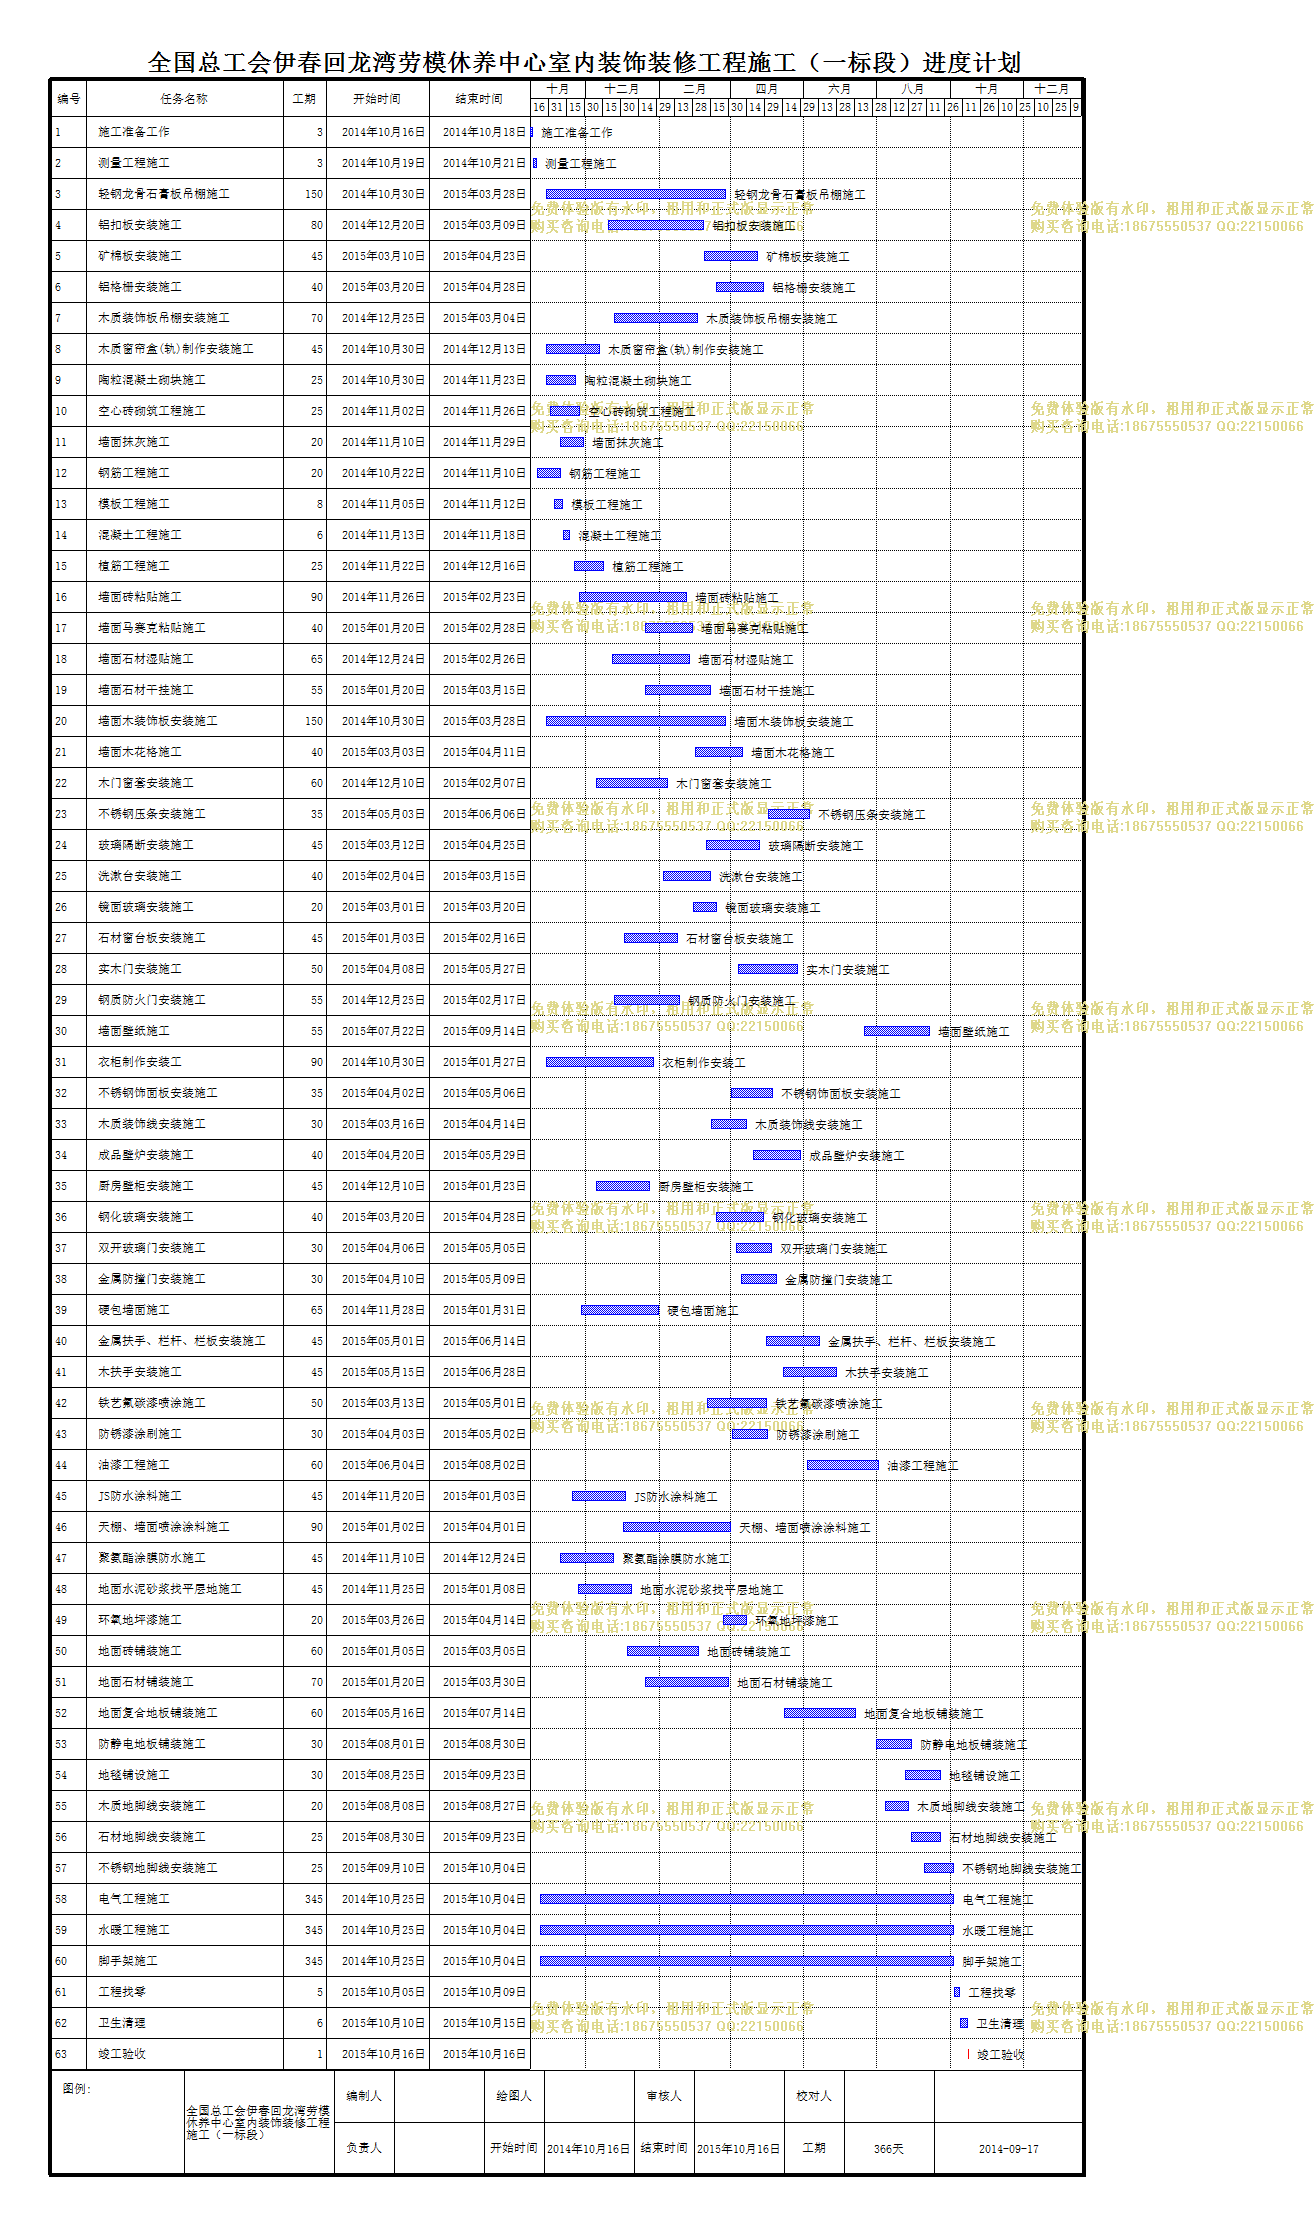
Task: Click the Gantt bar for 矿棉板安装施工
Action: tap(731, 256)
